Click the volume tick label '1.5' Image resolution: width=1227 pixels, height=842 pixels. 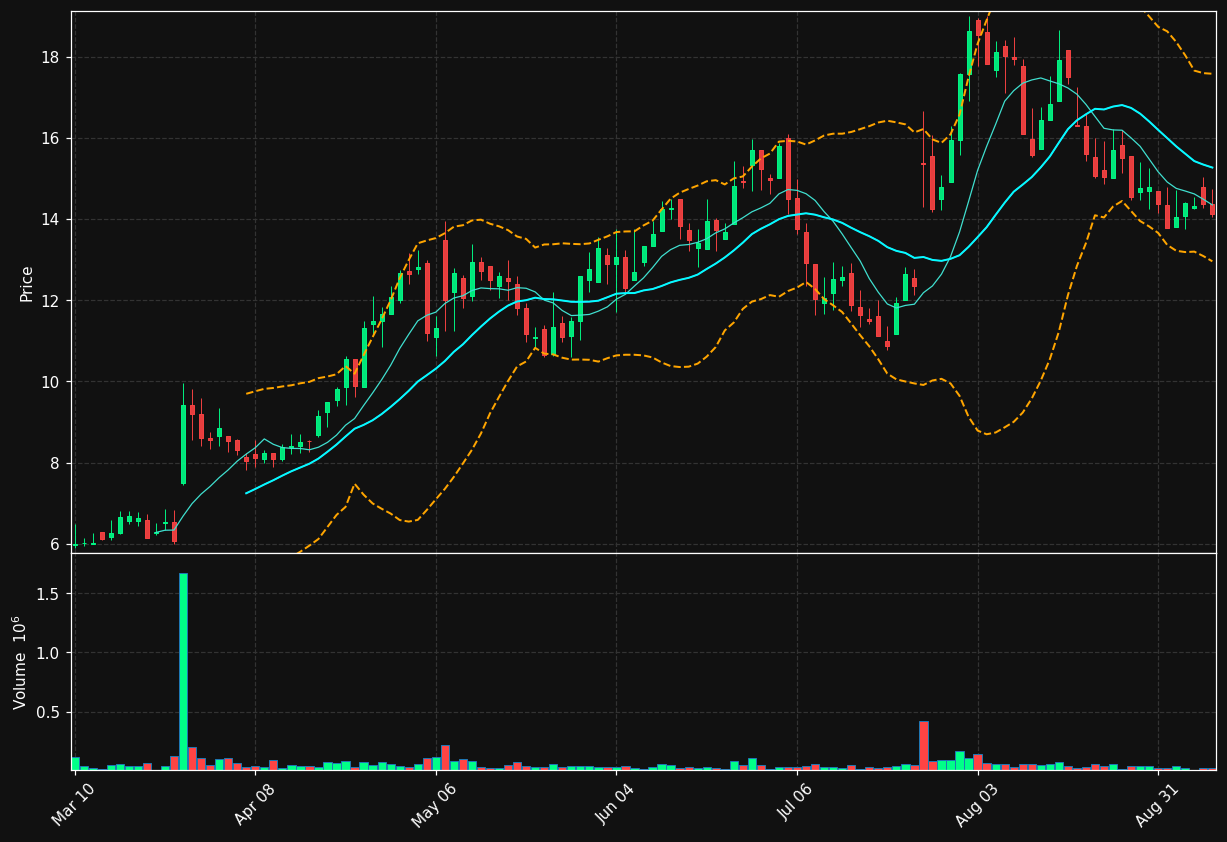(x=49, y=594)
